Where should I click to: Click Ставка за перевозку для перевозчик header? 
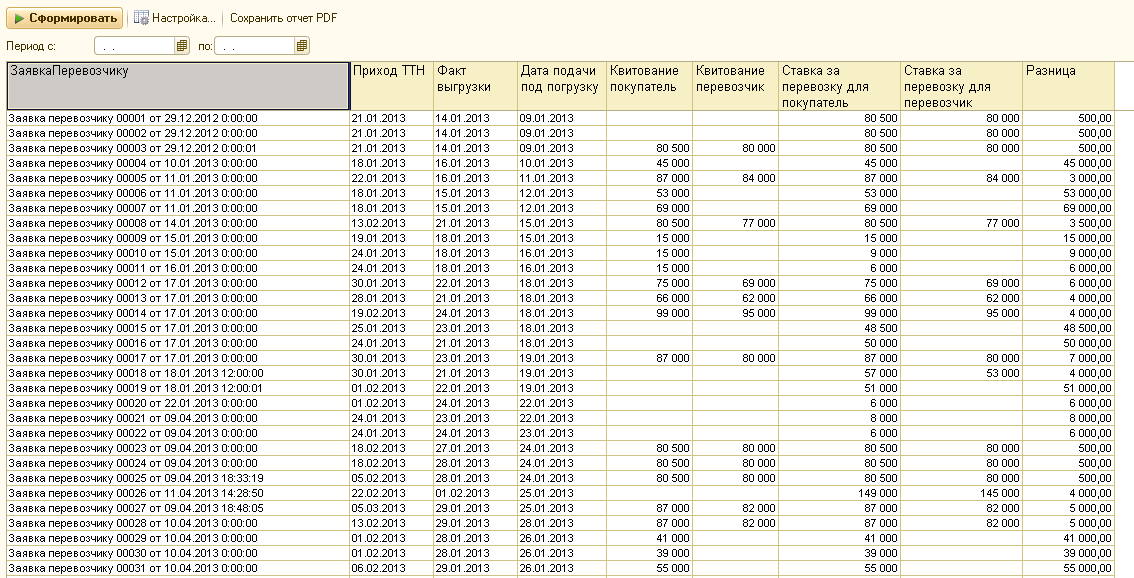coord(960,86)
